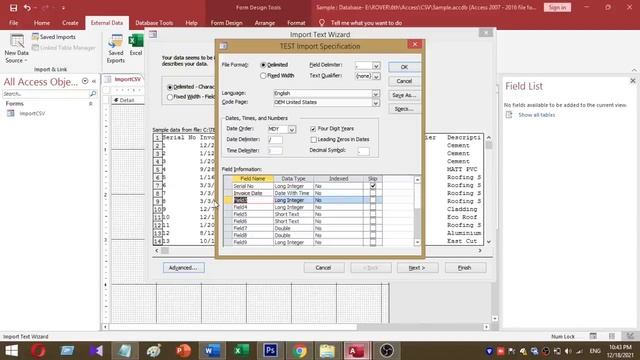Select Delimited option in Import Text Wizard
640x360 pixels.
[170, 87]
